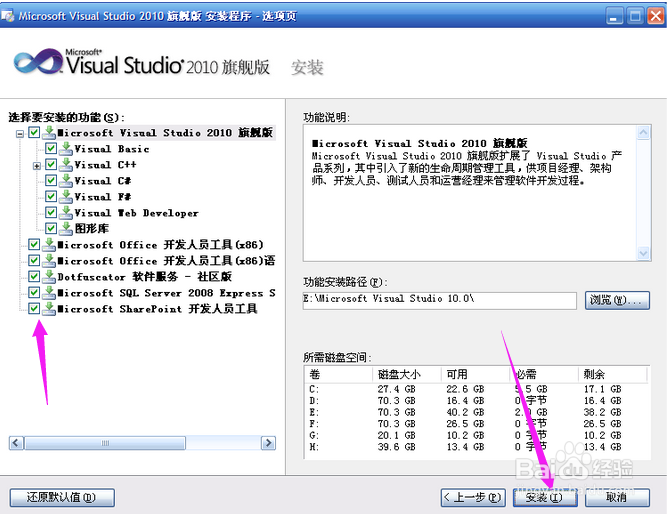
Task: Click the 卷 column header
Action: click(x=339, y=374)
